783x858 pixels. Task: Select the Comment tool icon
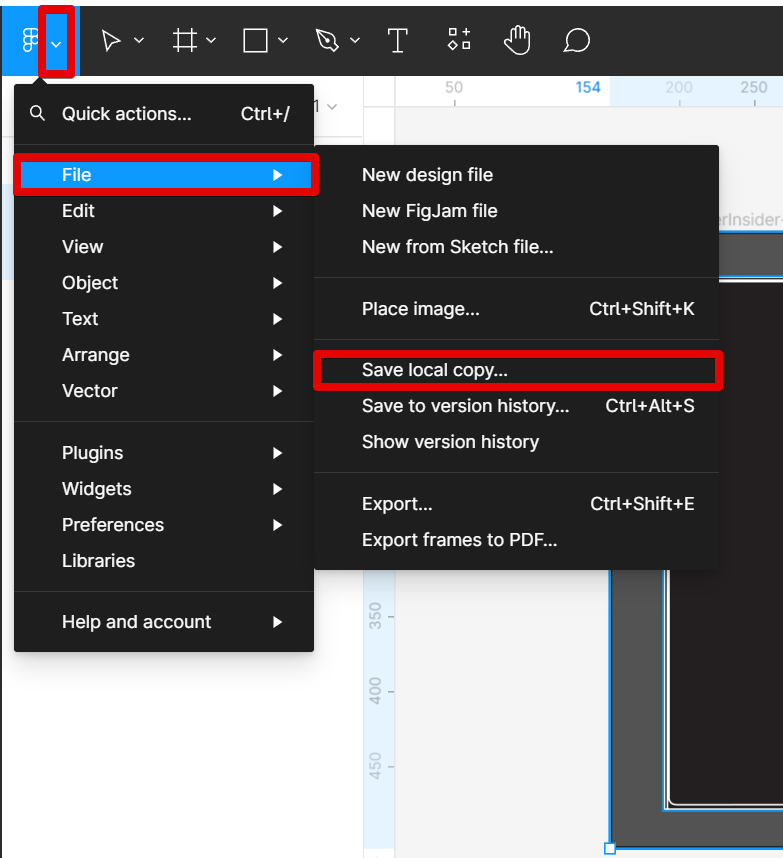click(x=576, y=41)
